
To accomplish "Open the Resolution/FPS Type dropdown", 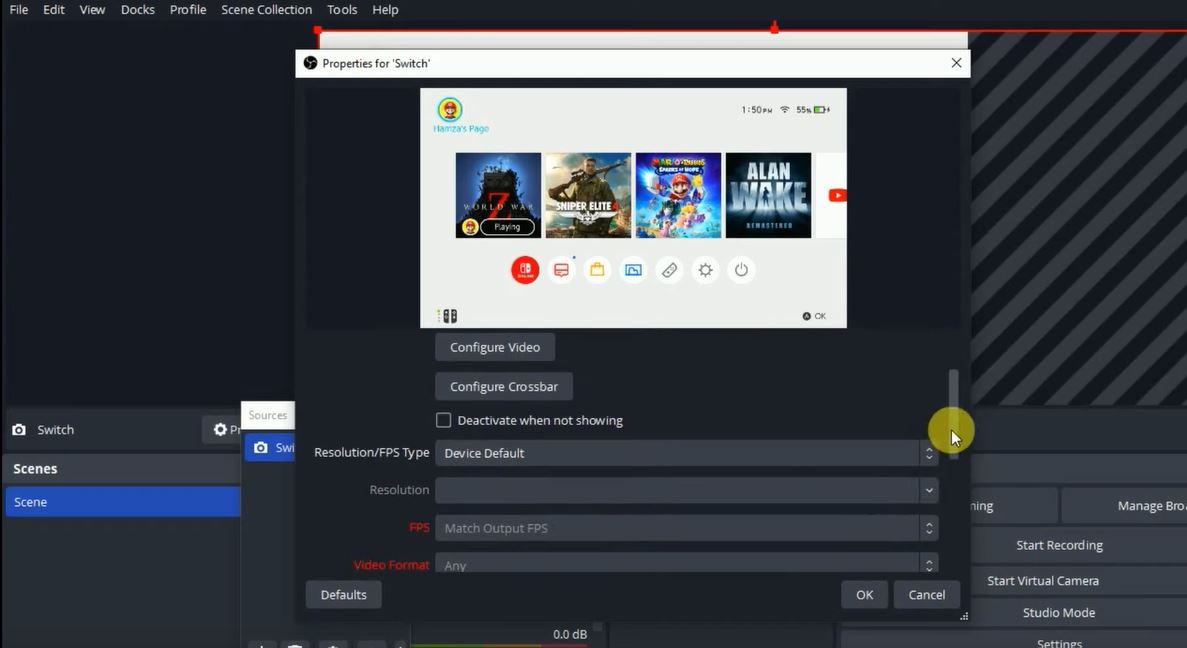I will click(x=687, y=453).
